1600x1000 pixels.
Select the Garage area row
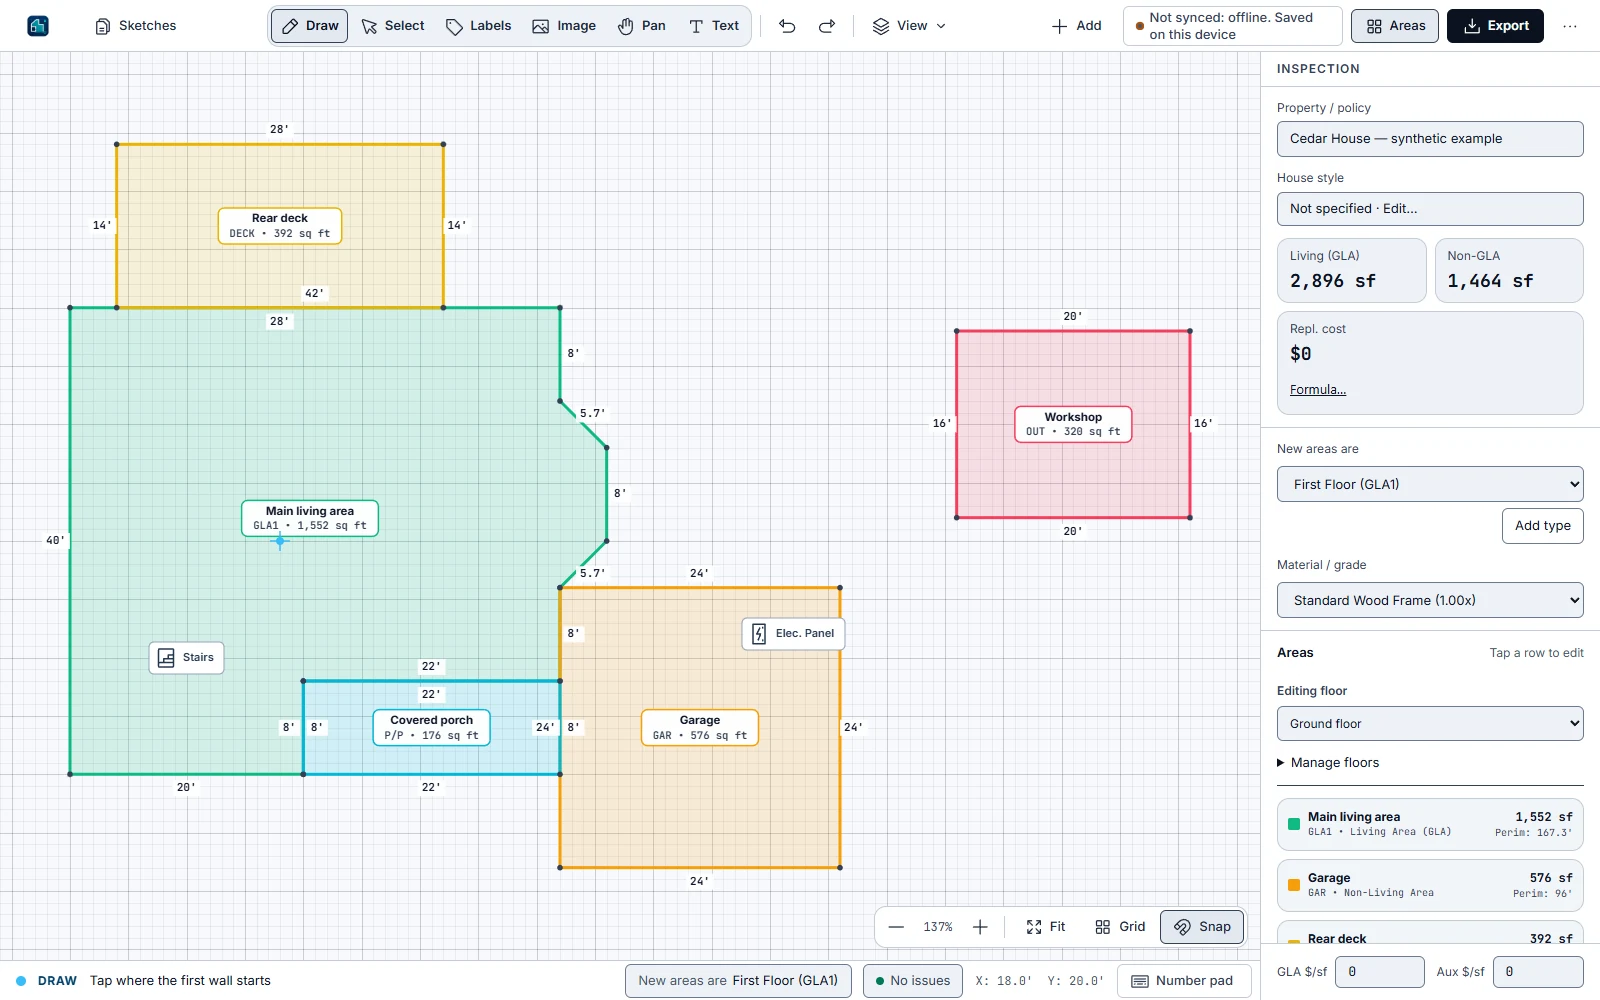(1430, 885)
